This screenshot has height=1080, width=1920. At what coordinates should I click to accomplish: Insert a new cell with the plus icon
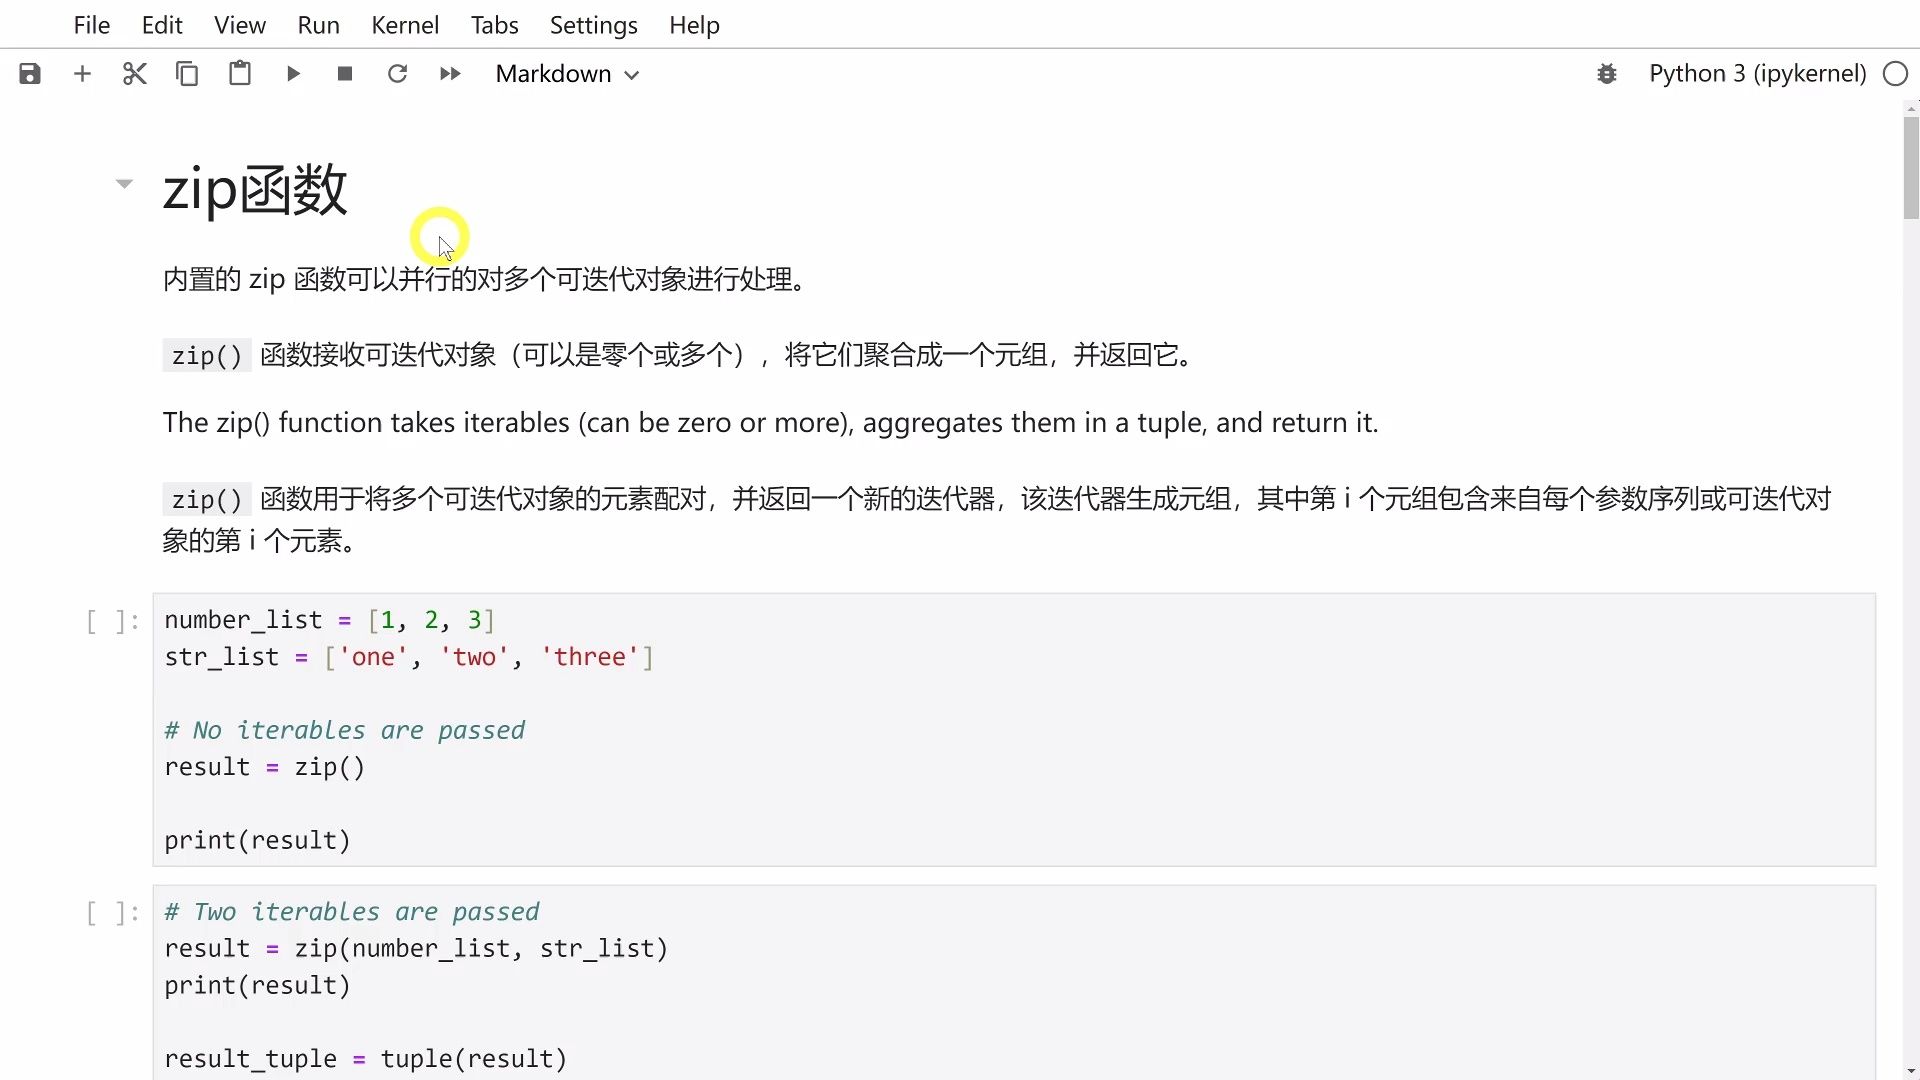tap(82, 74)
